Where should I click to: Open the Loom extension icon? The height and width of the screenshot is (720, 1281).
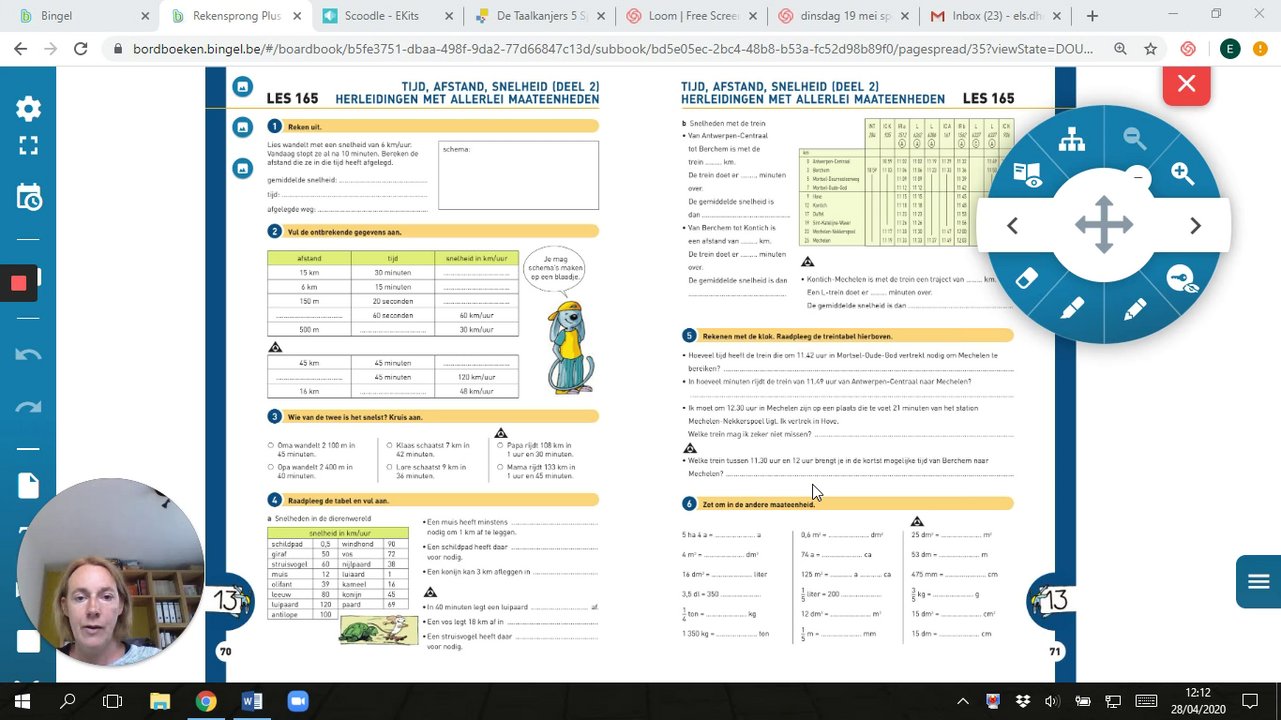coord(1188,49)
